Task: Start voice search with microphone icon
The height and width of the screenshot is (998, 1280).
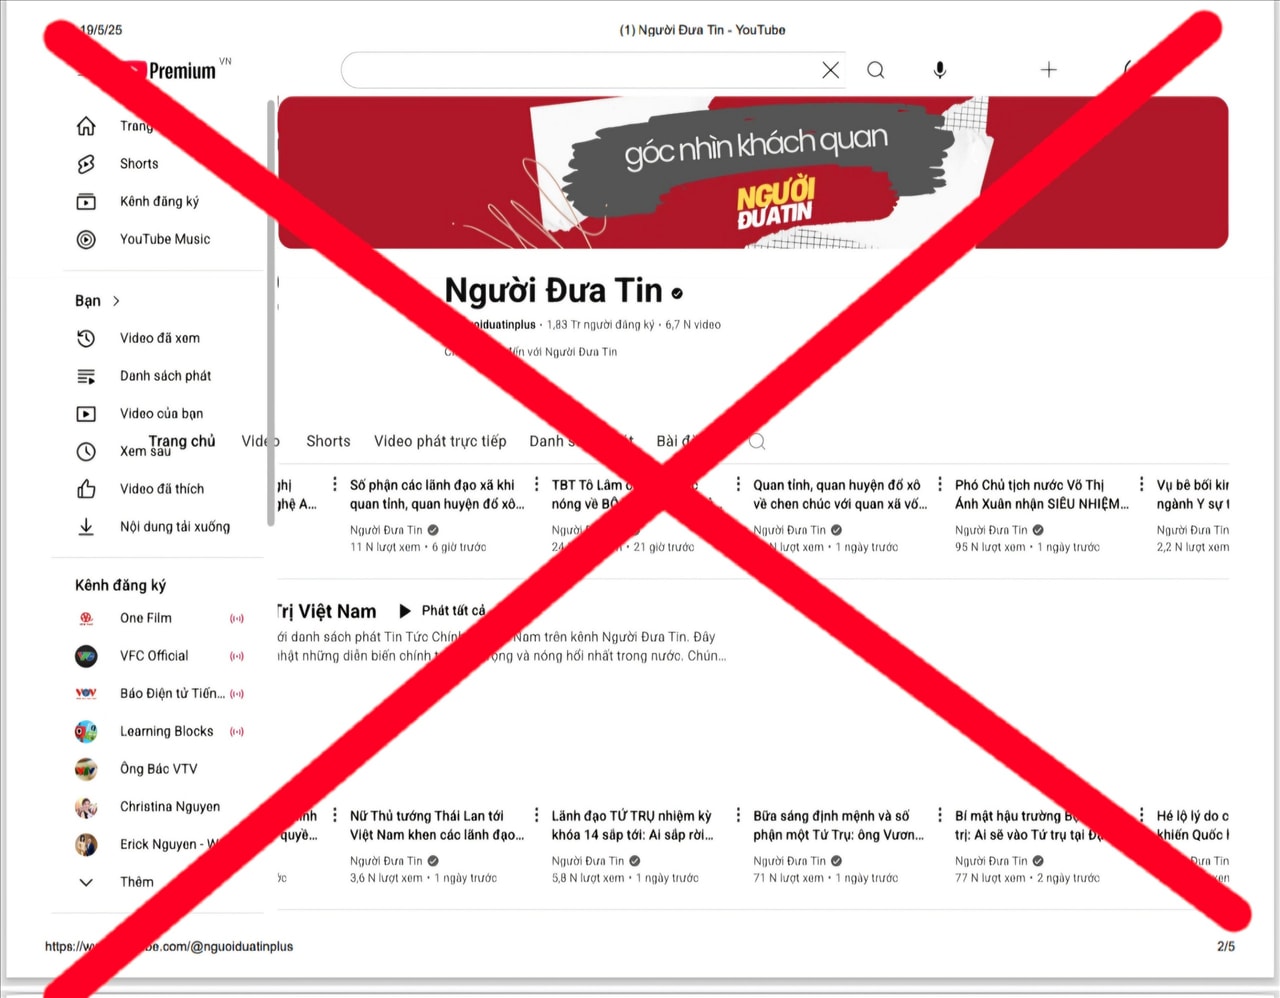Action: 940,70
